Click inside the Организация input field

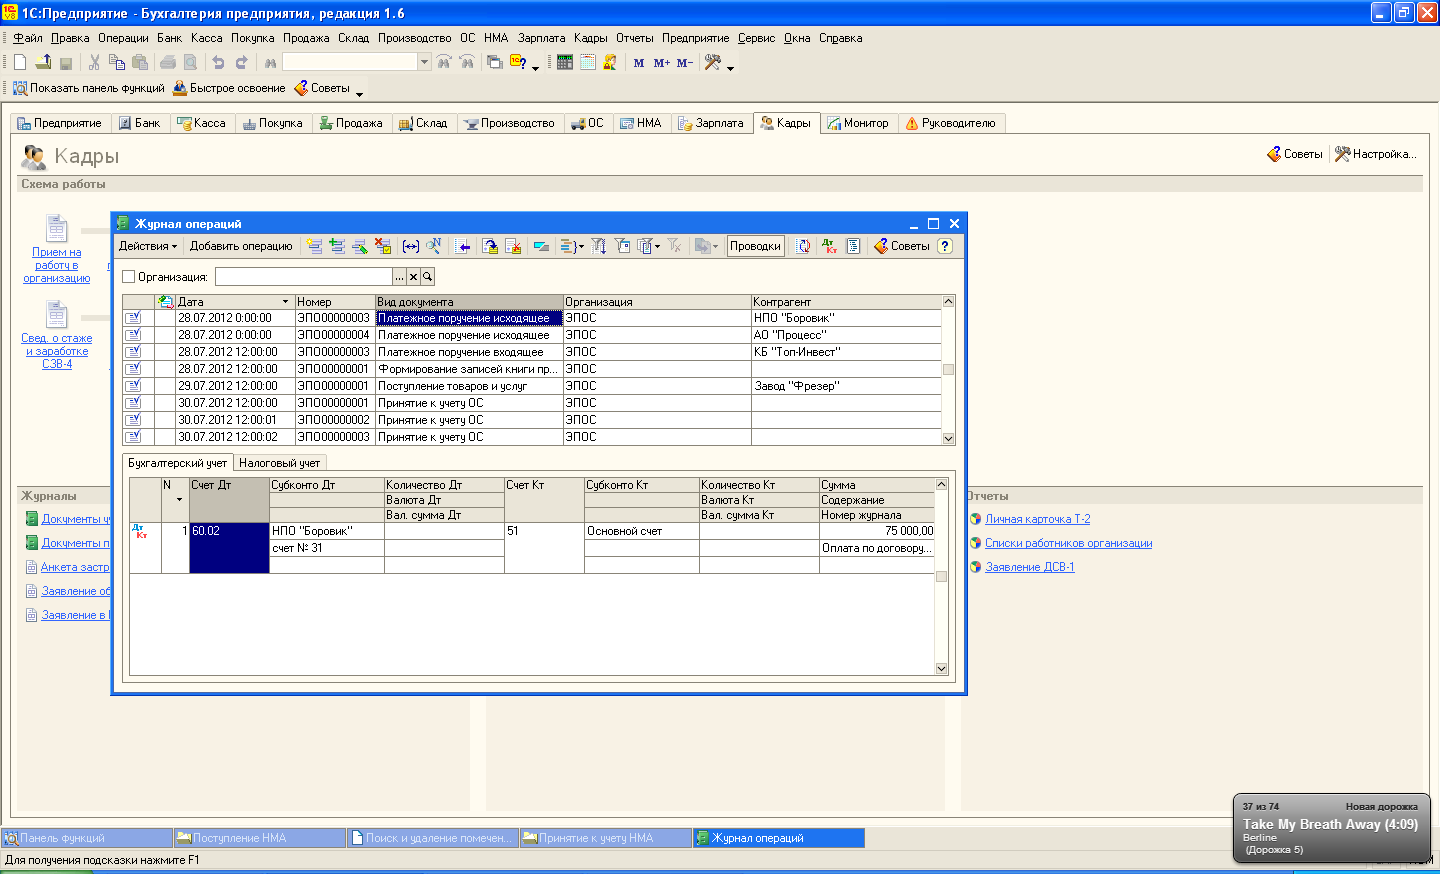click(304, 277)
